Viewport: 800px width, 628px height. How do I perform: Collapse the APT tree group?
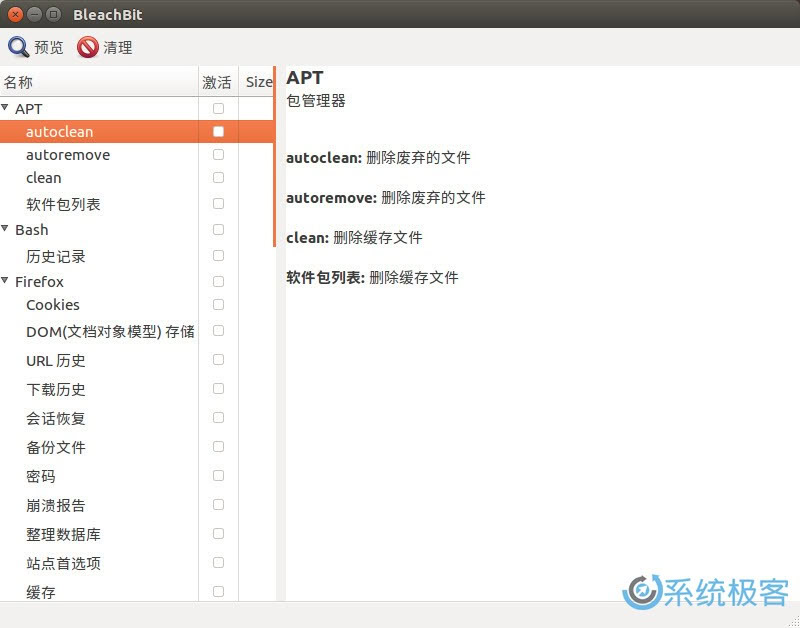pyautogui.click(x=5, y=108)
